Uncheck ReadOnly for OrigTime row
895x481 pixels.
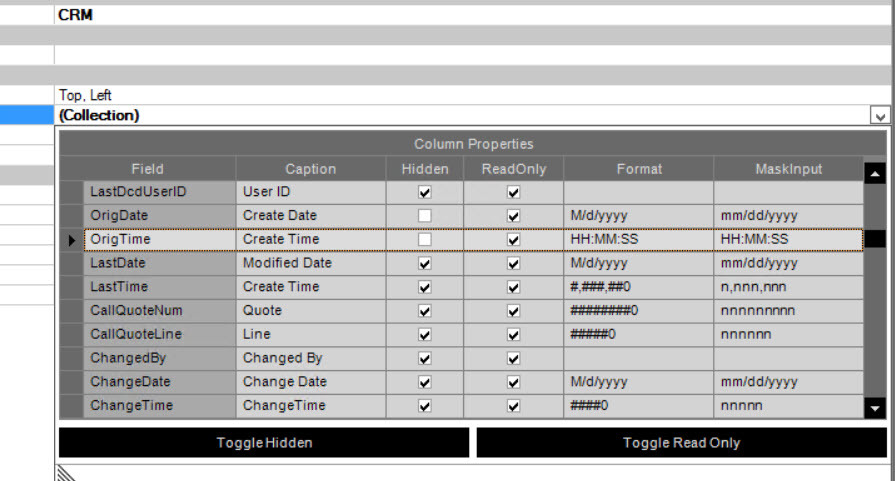(513, 240)
